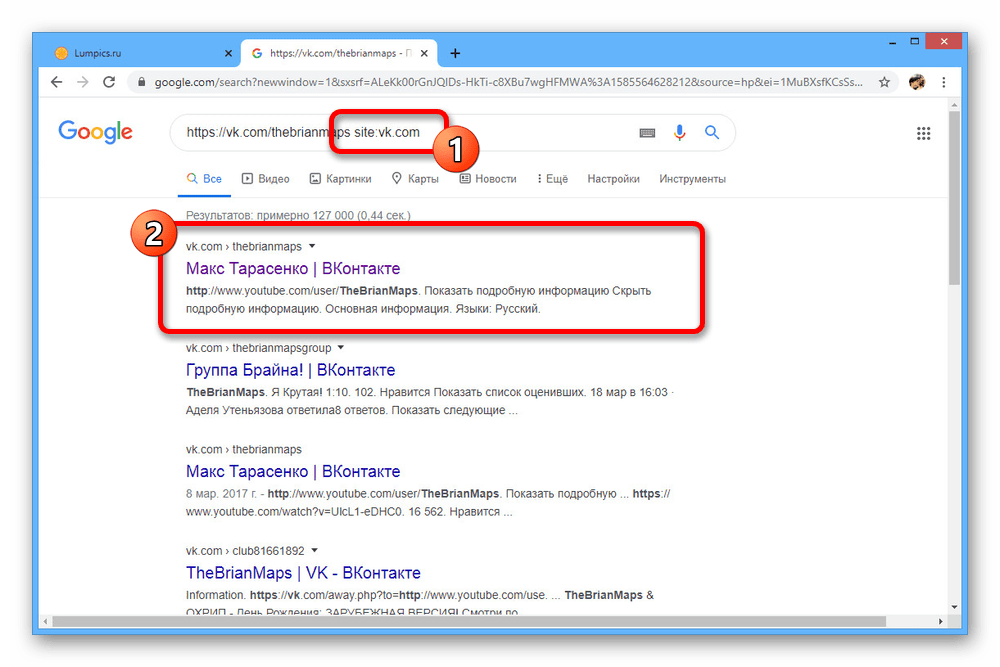The image size is (1000, 667).
Task: Minimize the Chrome window
Action: pos(893,42)
